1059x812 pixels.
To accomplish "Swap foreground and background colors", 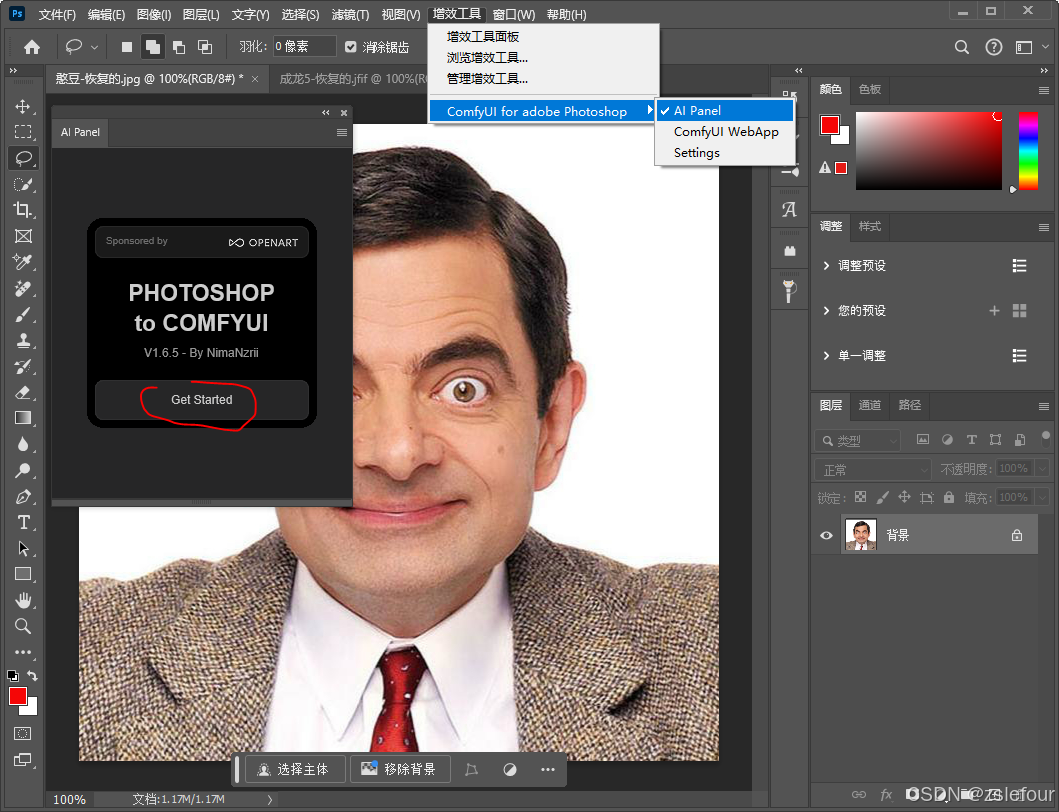I will coord(32,676).
